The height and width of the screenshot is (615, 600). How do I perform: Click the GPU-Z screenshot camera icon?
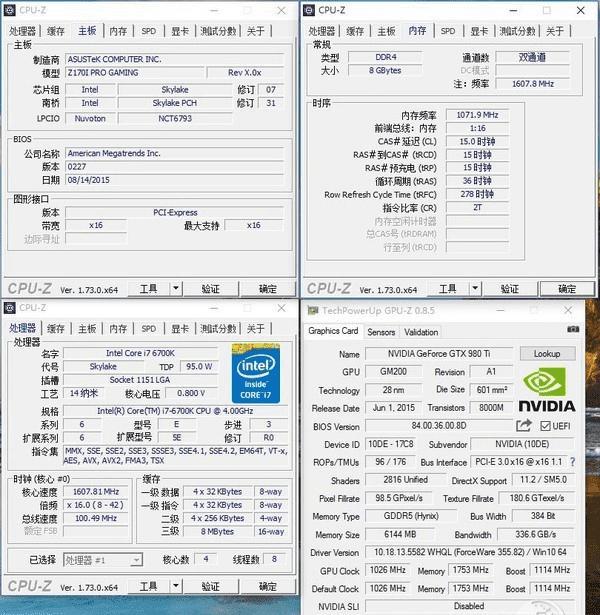(573, 329)
